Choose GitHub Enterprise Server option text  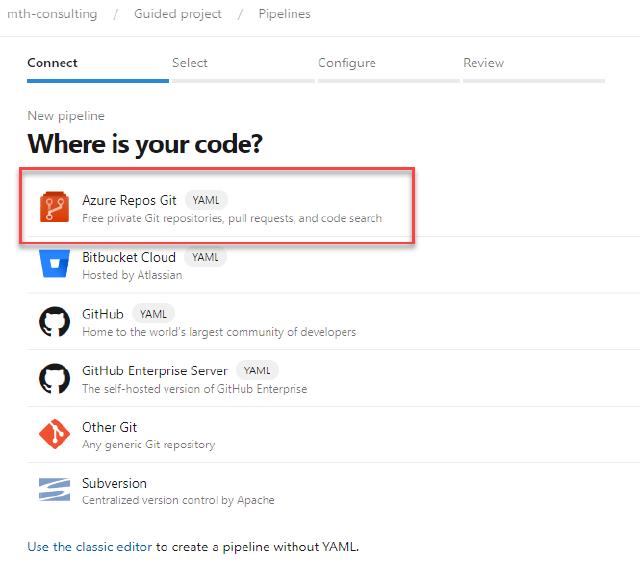(x=155, y=370)
